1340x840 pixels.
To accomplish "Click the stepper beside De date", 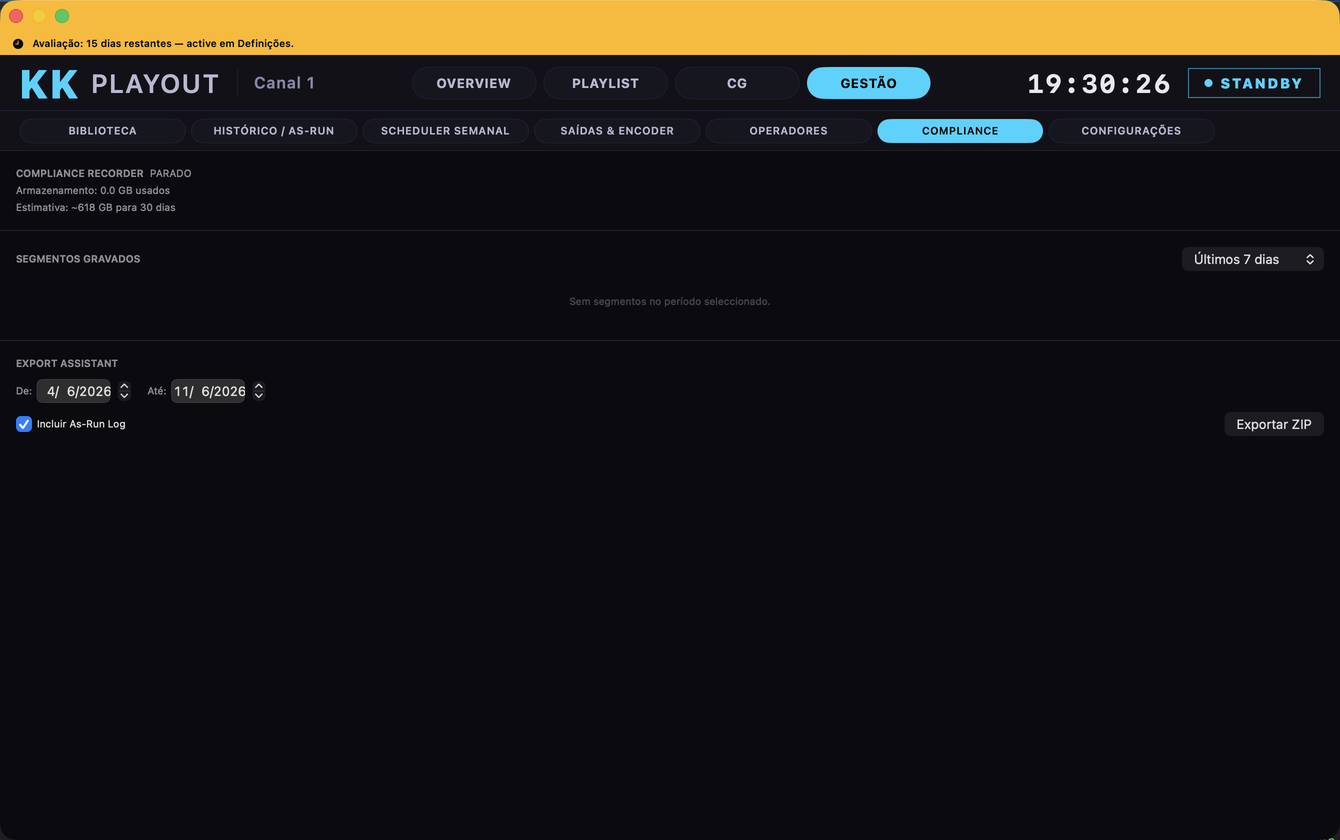I will [x=124, y=391].
